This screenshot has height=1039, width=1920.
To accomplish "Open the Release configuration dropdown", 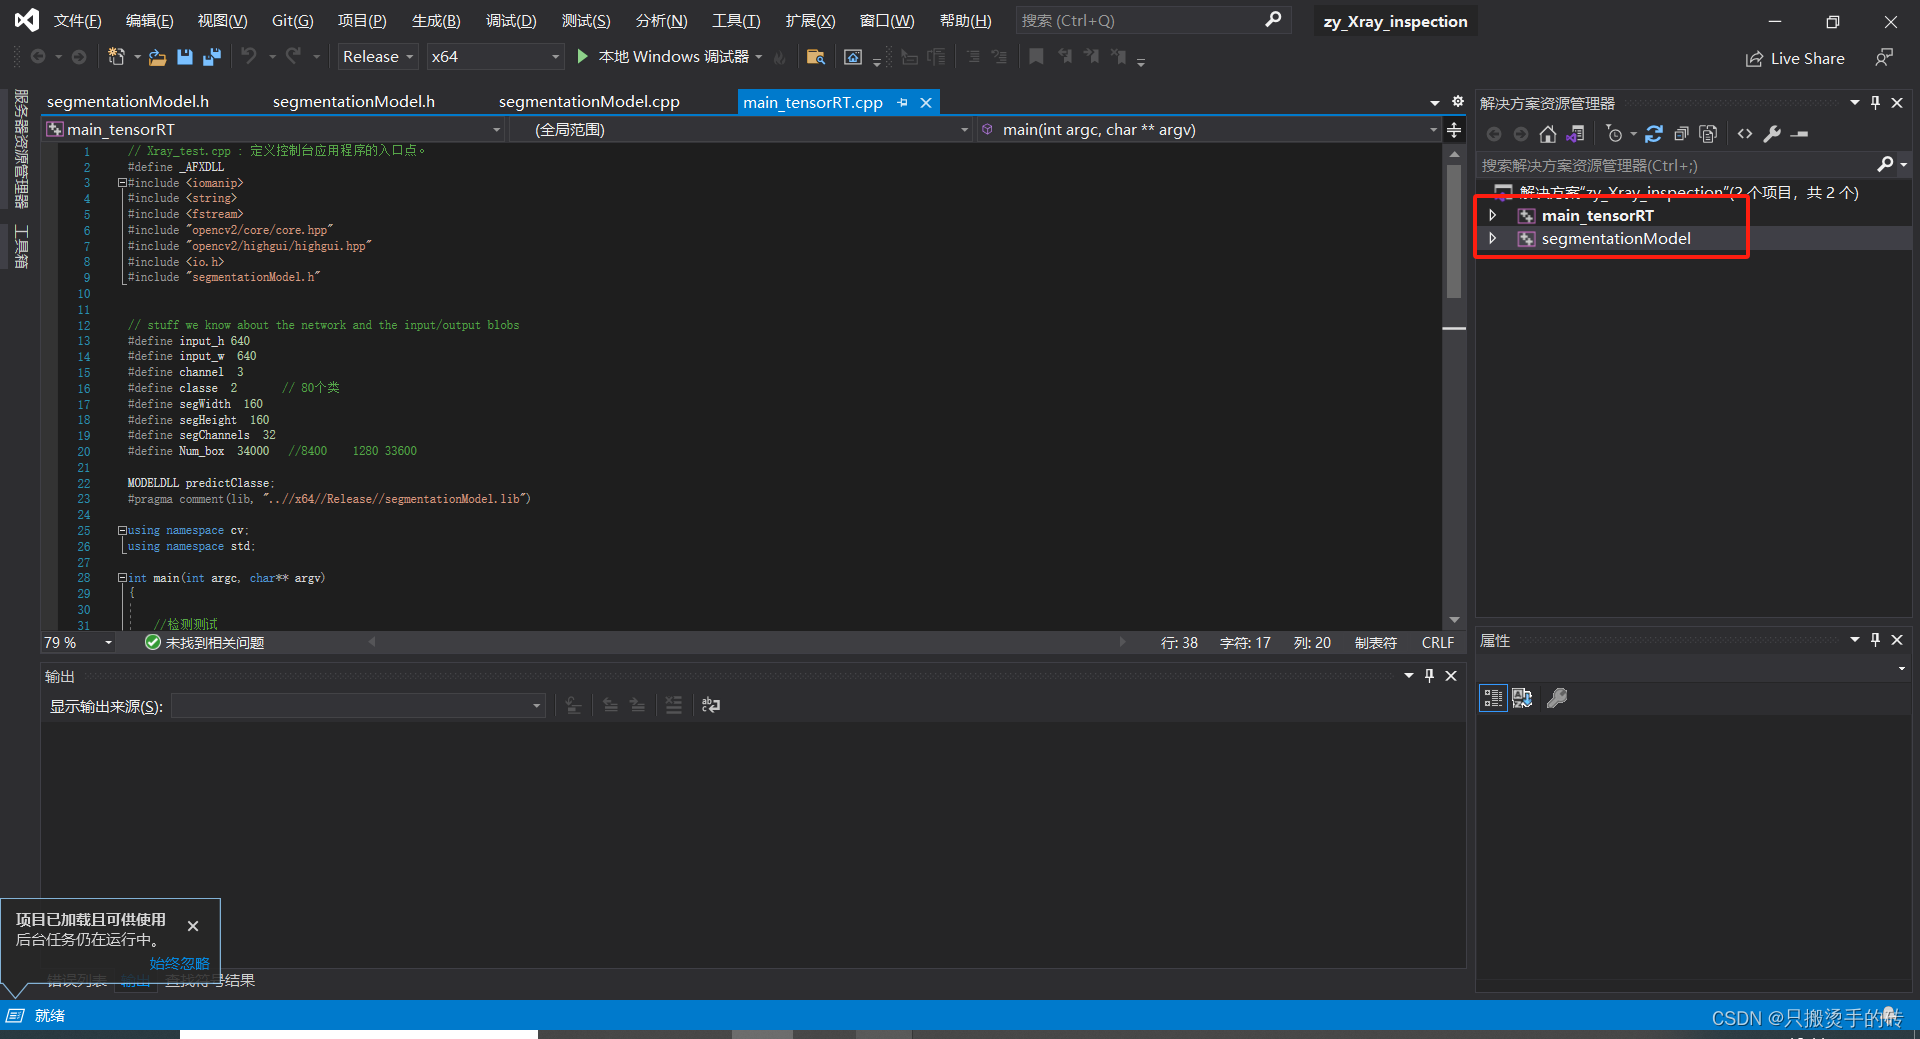I will tap(377, 57).
